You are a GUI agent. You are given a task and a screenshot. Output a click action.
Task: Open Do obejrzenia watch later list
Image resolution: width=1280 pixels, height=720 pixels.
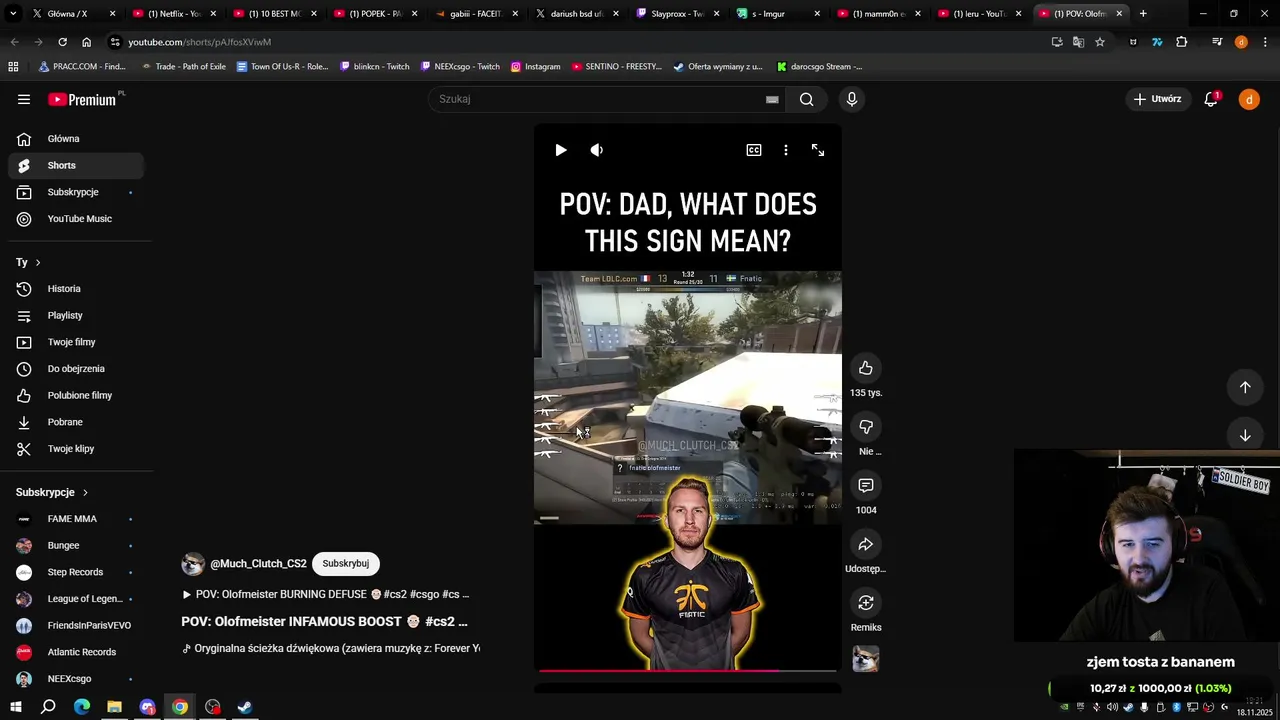[x=76, y=369]
